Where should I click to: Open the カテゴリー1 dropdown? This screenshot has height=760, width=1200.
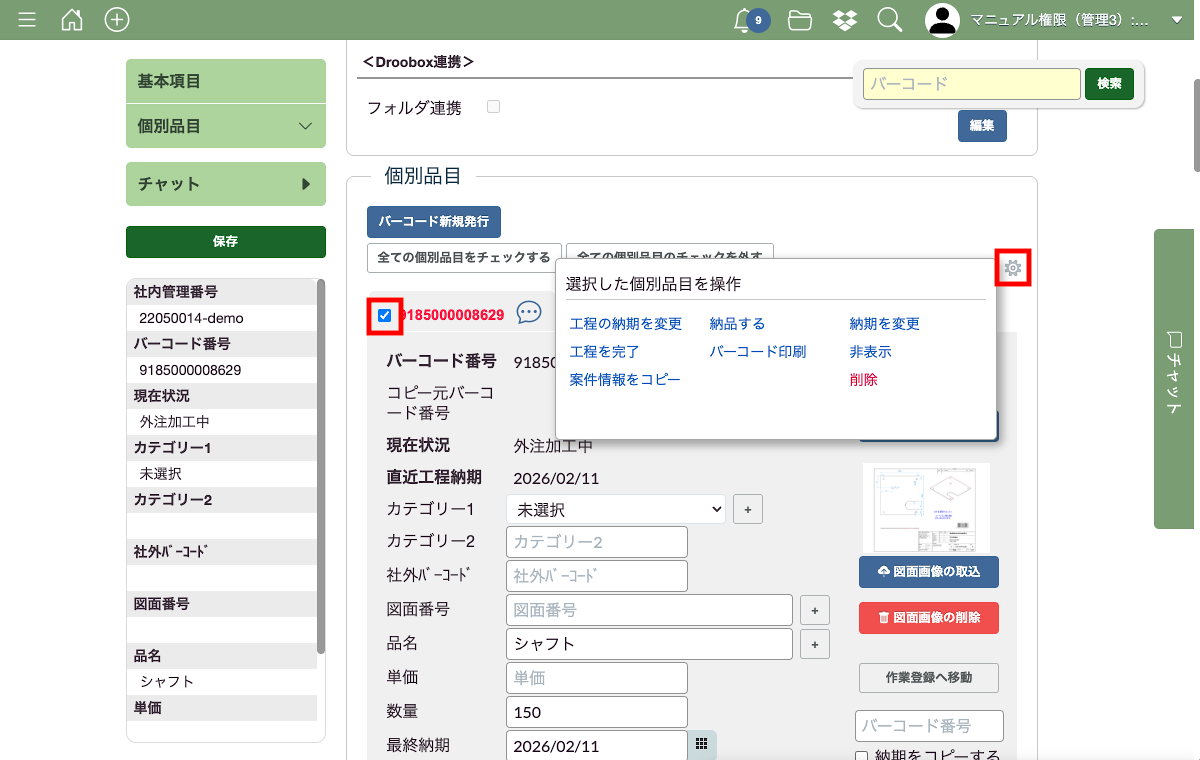click(x=615, y=509)
